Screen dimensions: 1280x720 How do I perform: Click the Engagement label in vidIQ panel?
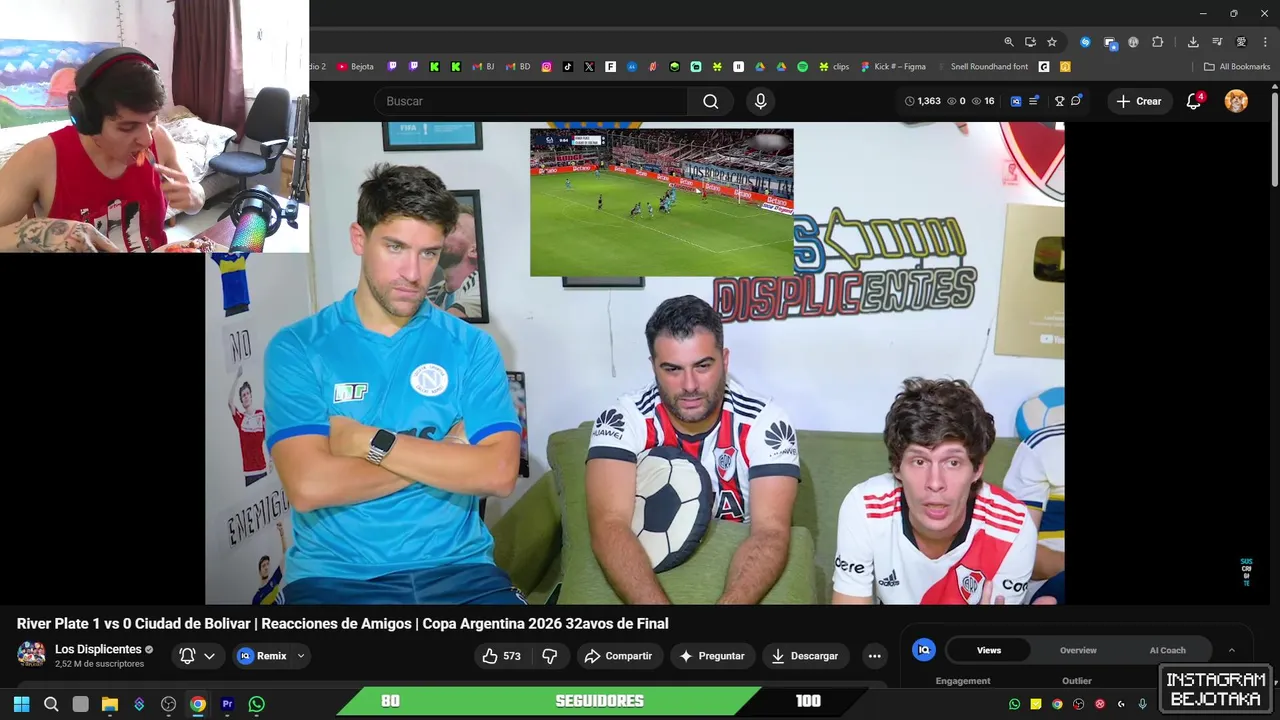(963, 681)
